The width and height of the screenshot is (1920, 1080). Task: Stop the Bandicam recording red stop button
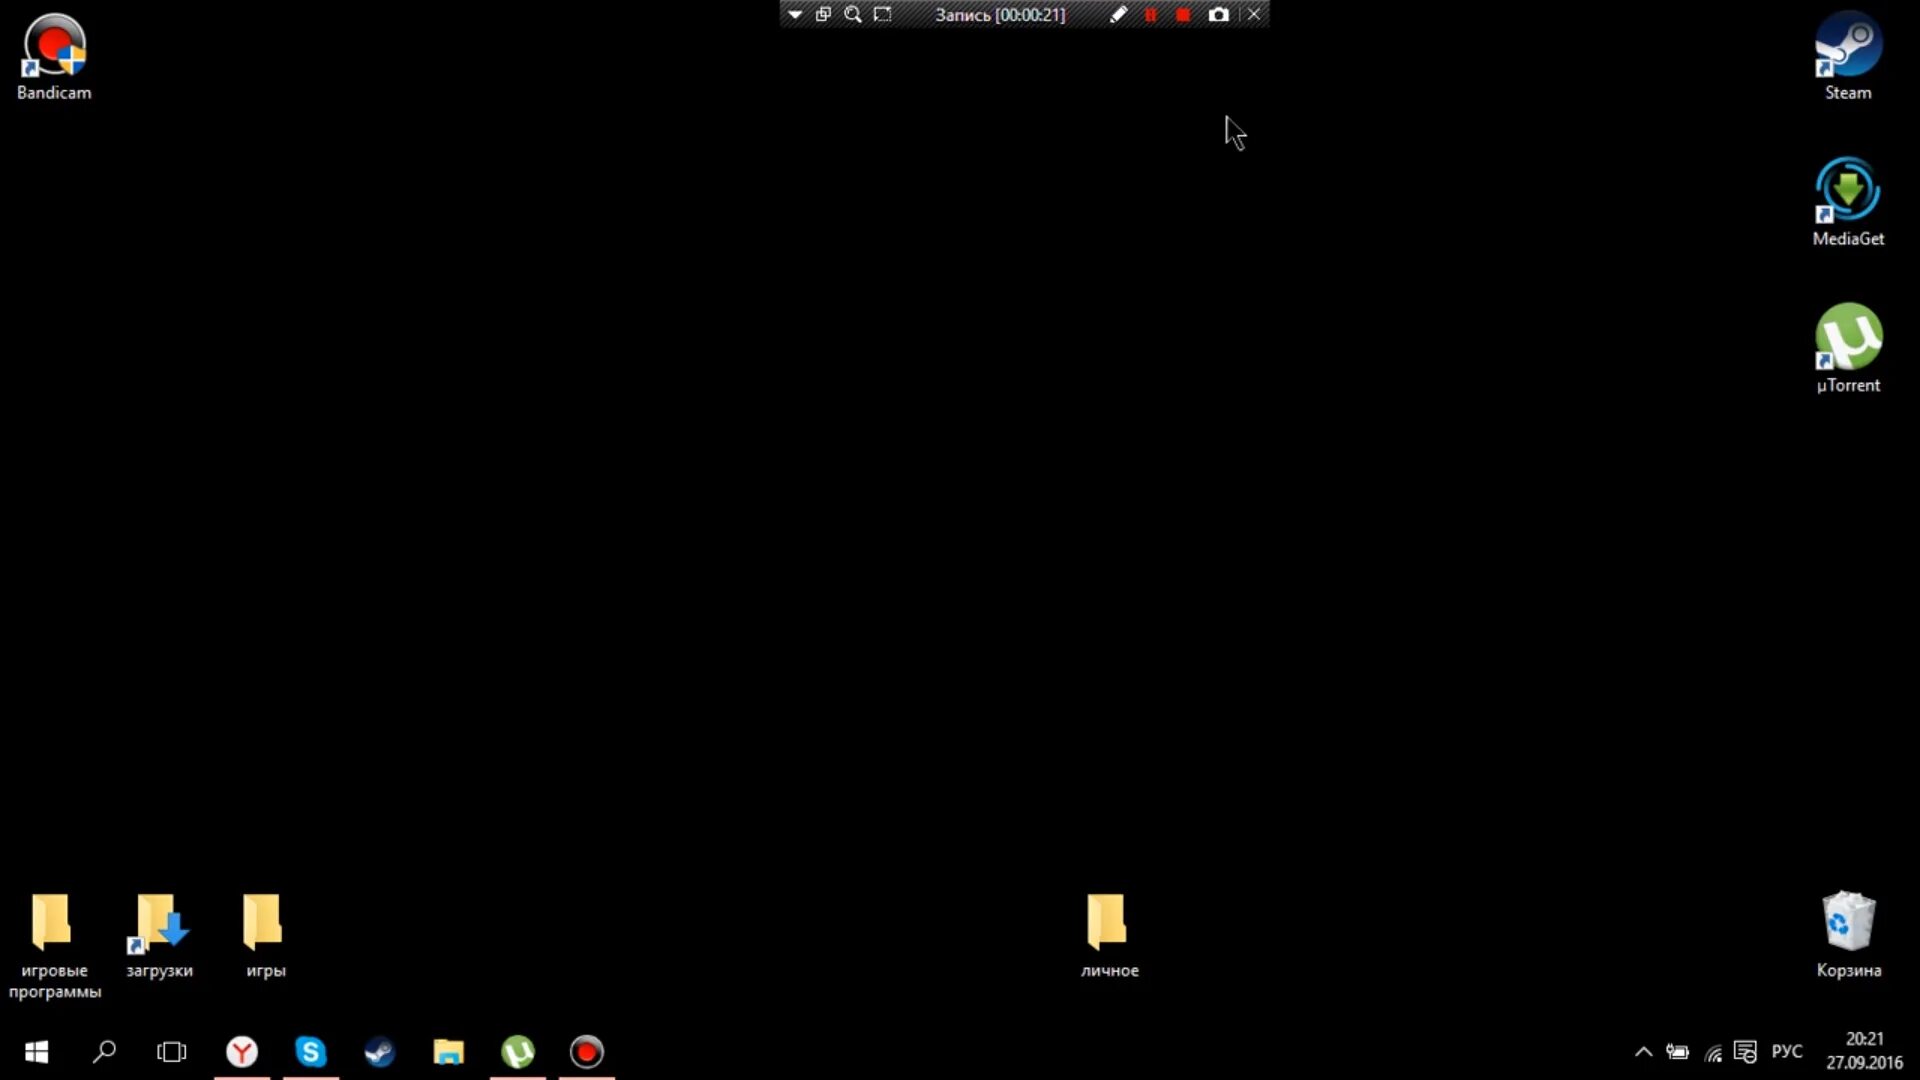click(1182, 15)
